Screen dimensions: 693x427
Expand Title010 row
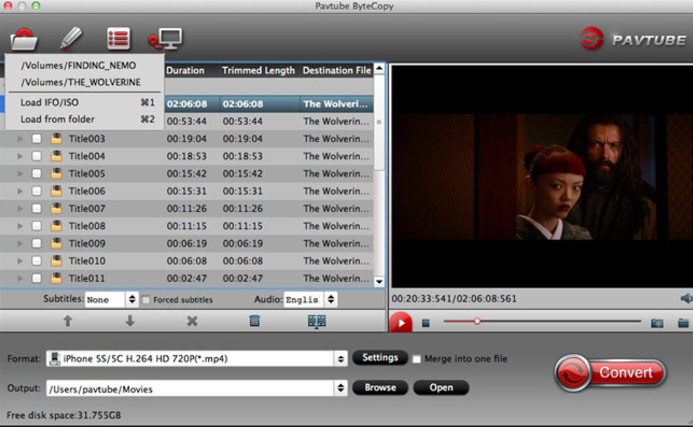[x=20, y=261]
